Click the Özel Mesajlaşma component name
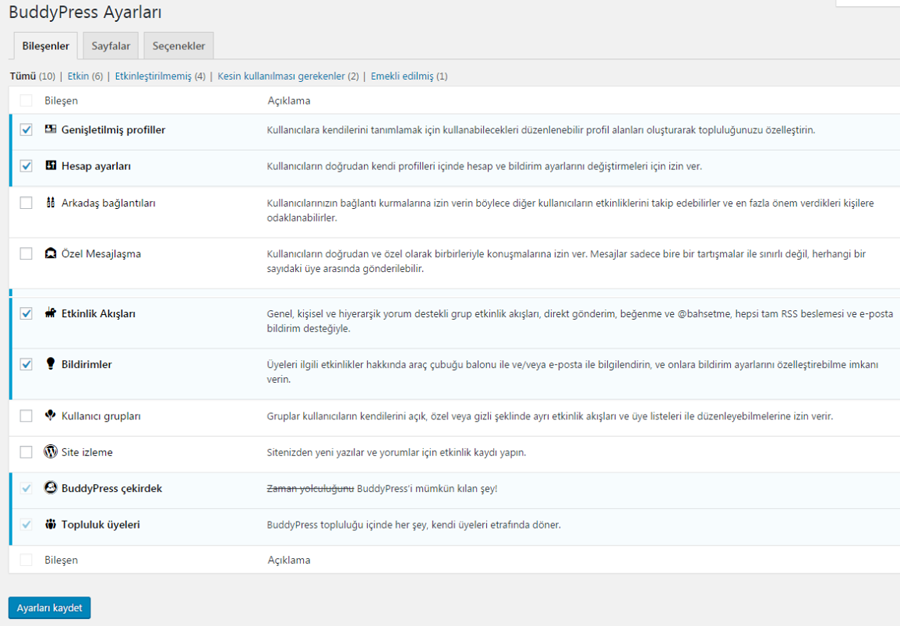Viewport: 900px width, 626px height. point(101,254)
